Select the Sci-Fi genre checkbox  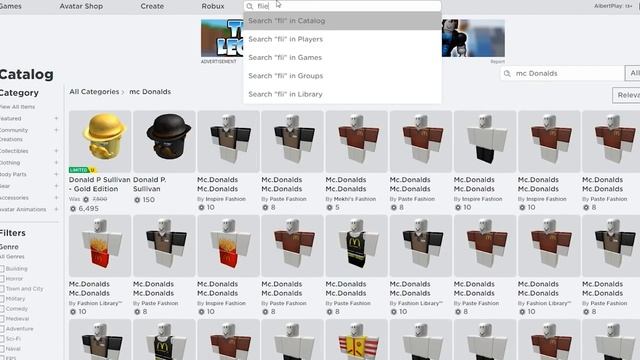(x=2, y=338)
